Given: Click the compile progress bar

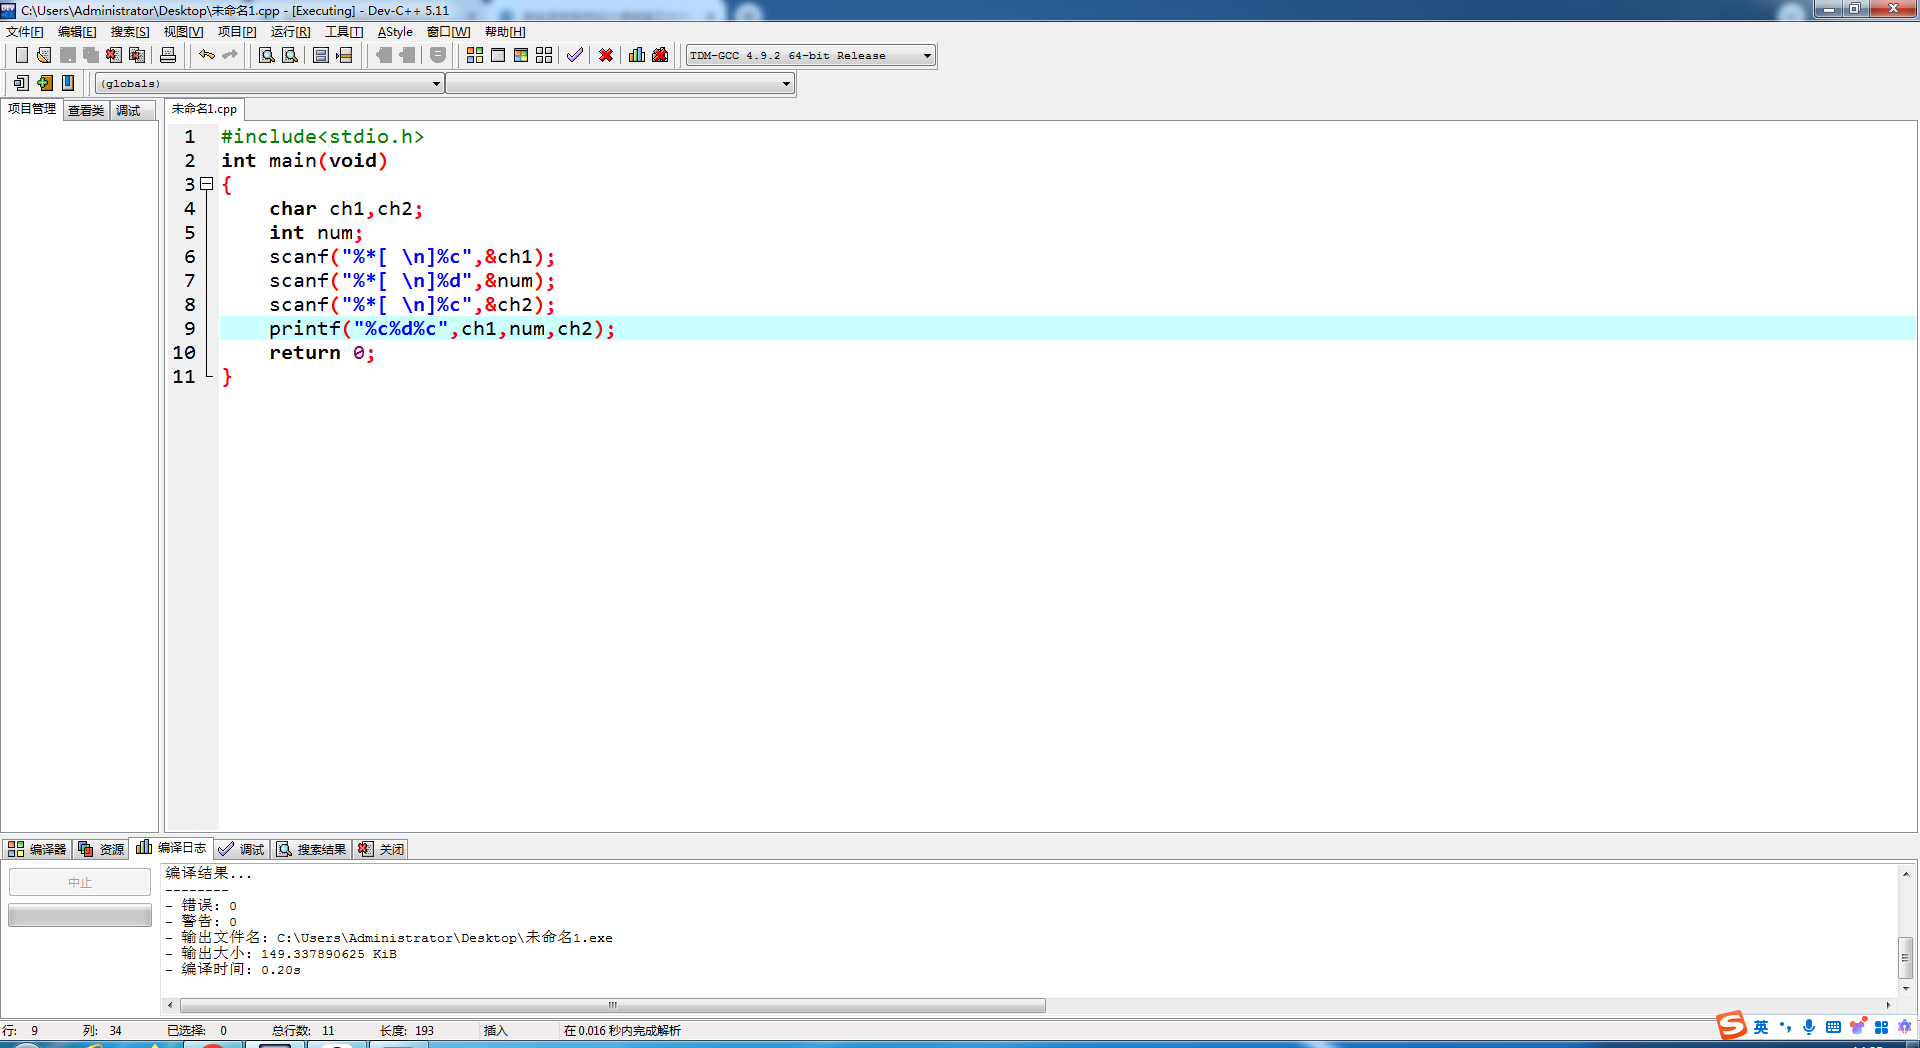Looking at the screenshot, I should (x=80, y=915).
